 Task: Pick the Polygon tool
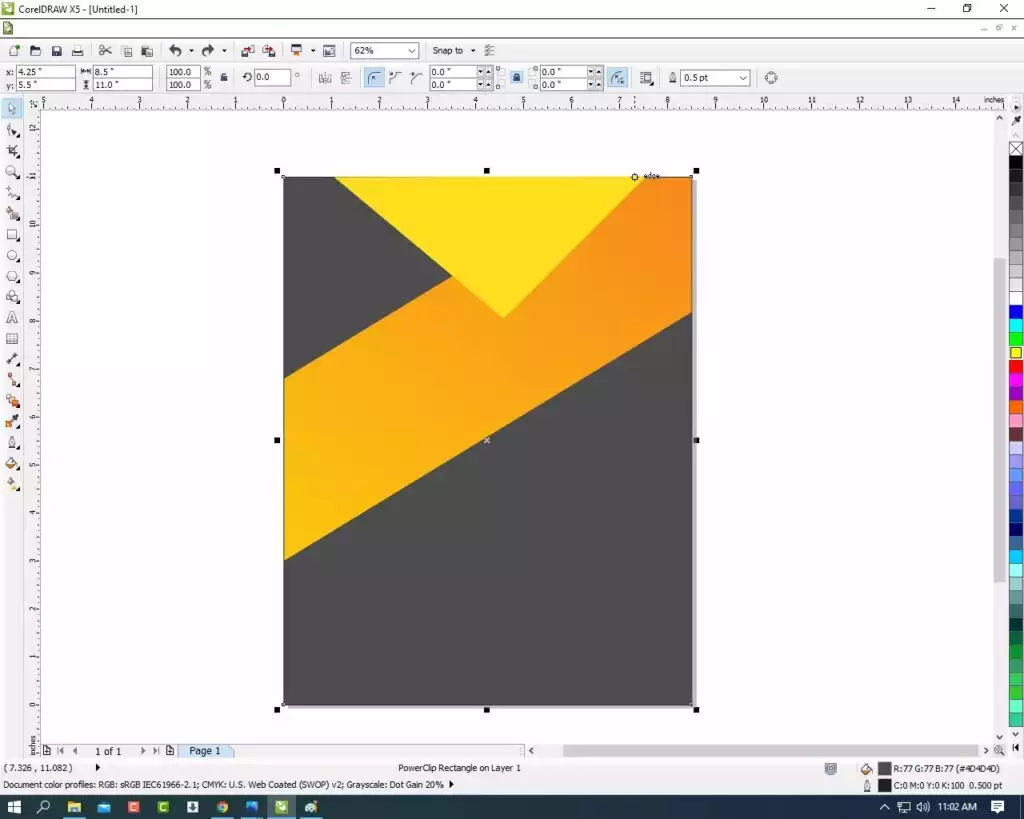click(13, 276)
